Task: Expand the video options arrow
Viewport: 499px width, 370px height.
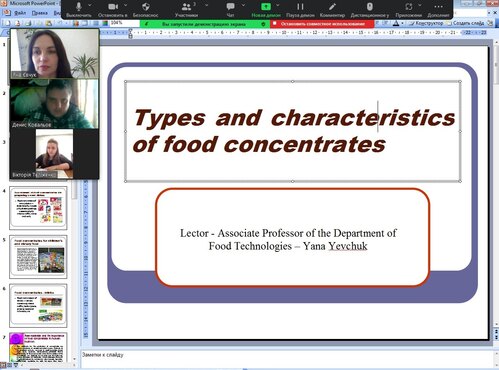Action: pyautogui.click(x=126, y=5)
